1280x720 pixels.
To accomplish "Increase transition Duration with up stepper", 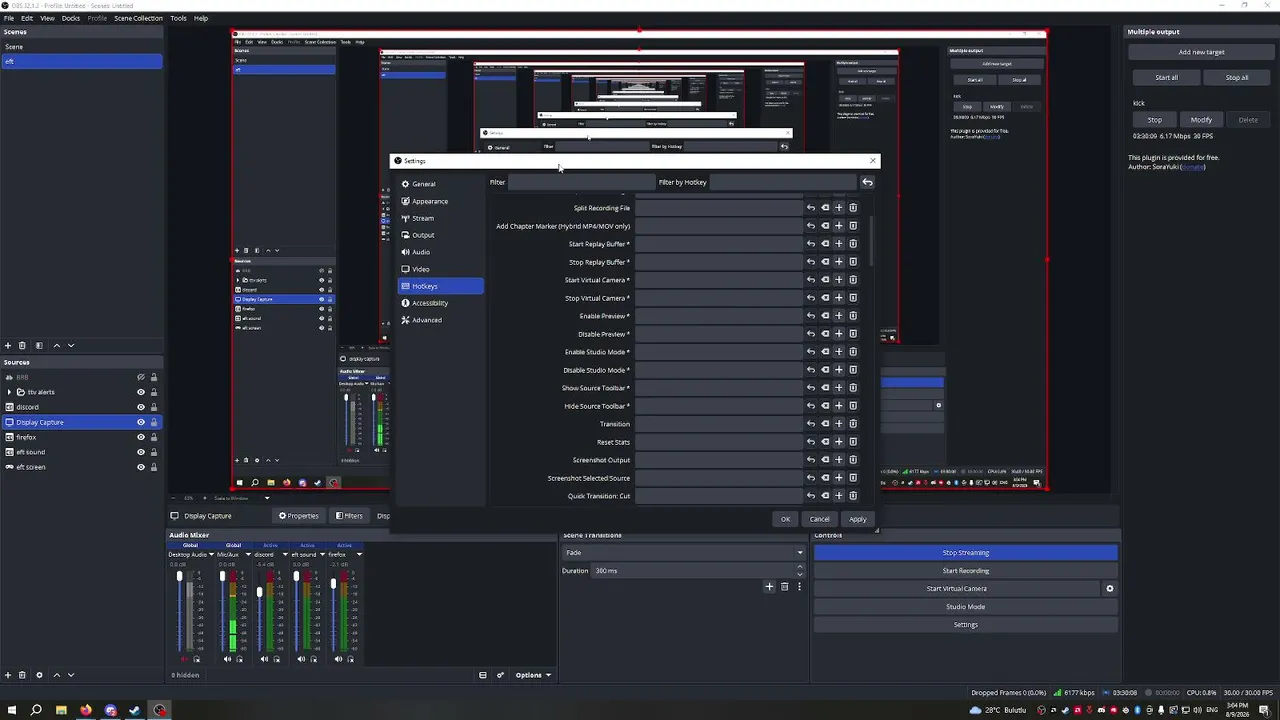I will coord(802,568).
